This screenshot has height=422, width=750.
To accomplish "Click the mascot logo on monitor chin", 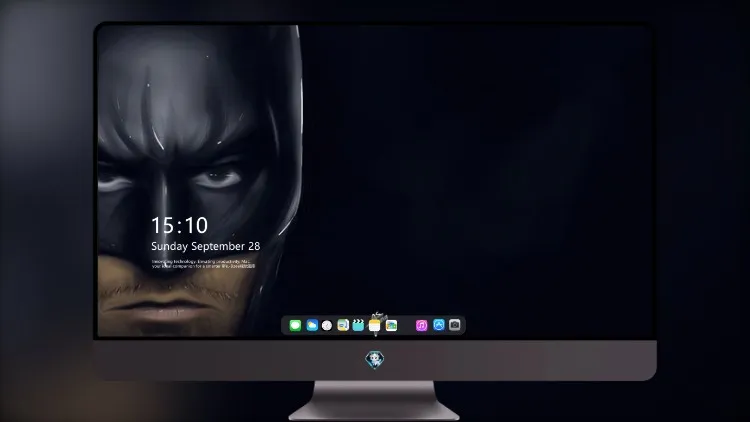I will point(375,360).
